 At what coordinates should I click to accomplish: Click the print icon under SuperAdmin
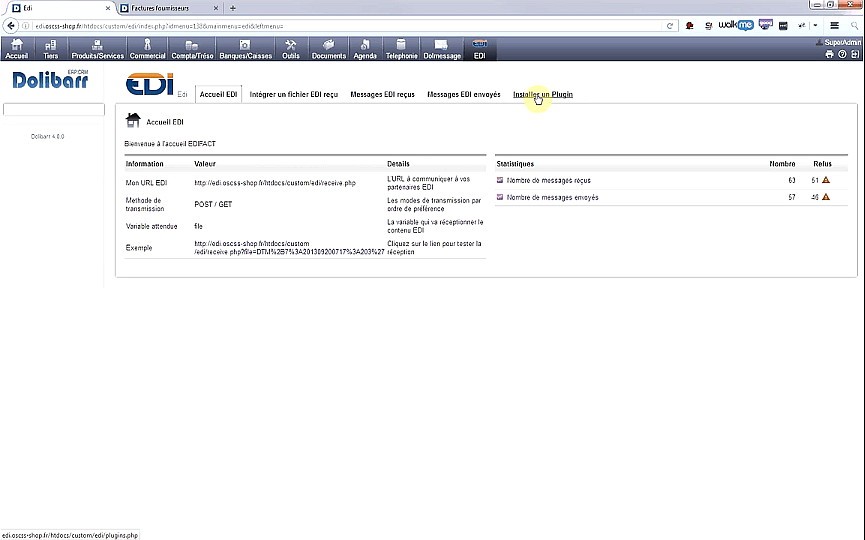tap(829, 54)
